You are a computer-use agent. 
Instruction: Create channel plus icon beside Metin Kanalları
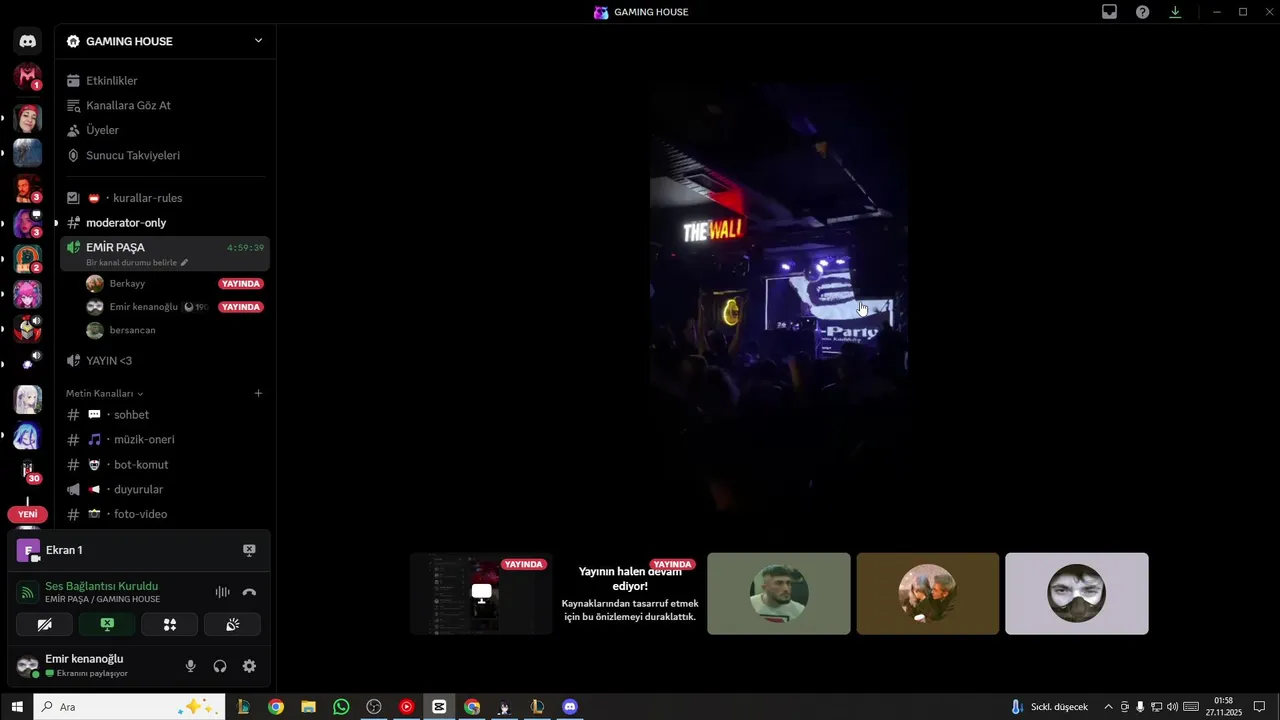pyautogui.click(x=258, y=393)
